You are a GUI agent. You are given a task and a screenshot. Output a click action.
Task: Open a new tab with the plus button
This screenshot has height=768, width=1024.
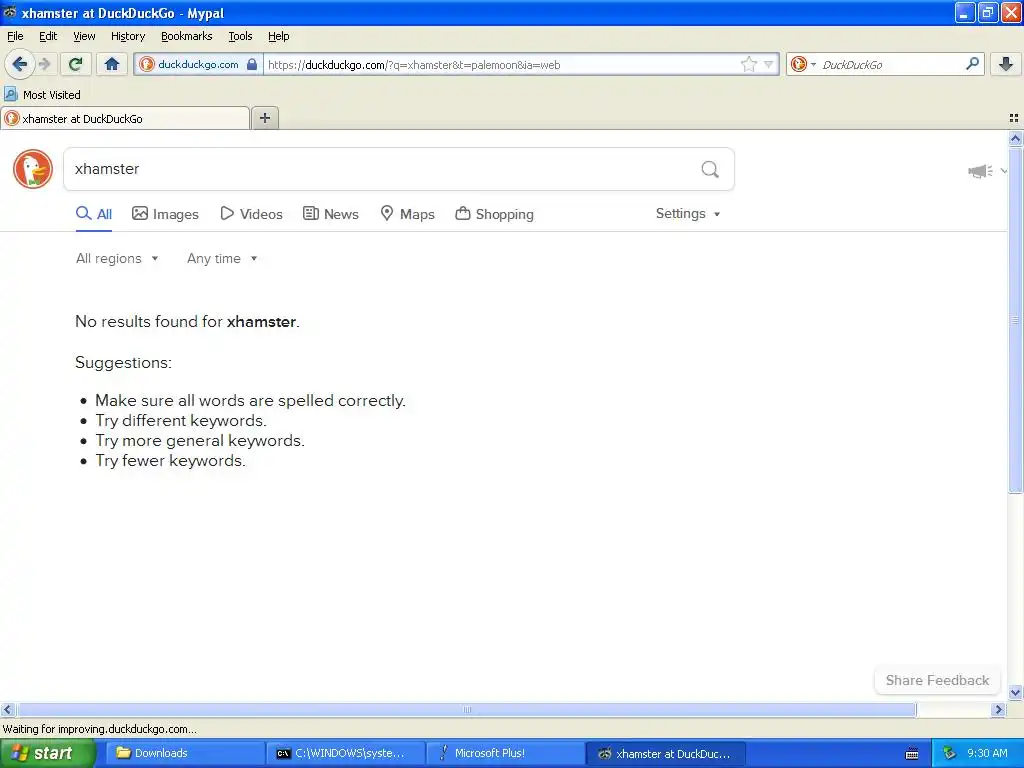pyautogui.click(x=264, y=118)
